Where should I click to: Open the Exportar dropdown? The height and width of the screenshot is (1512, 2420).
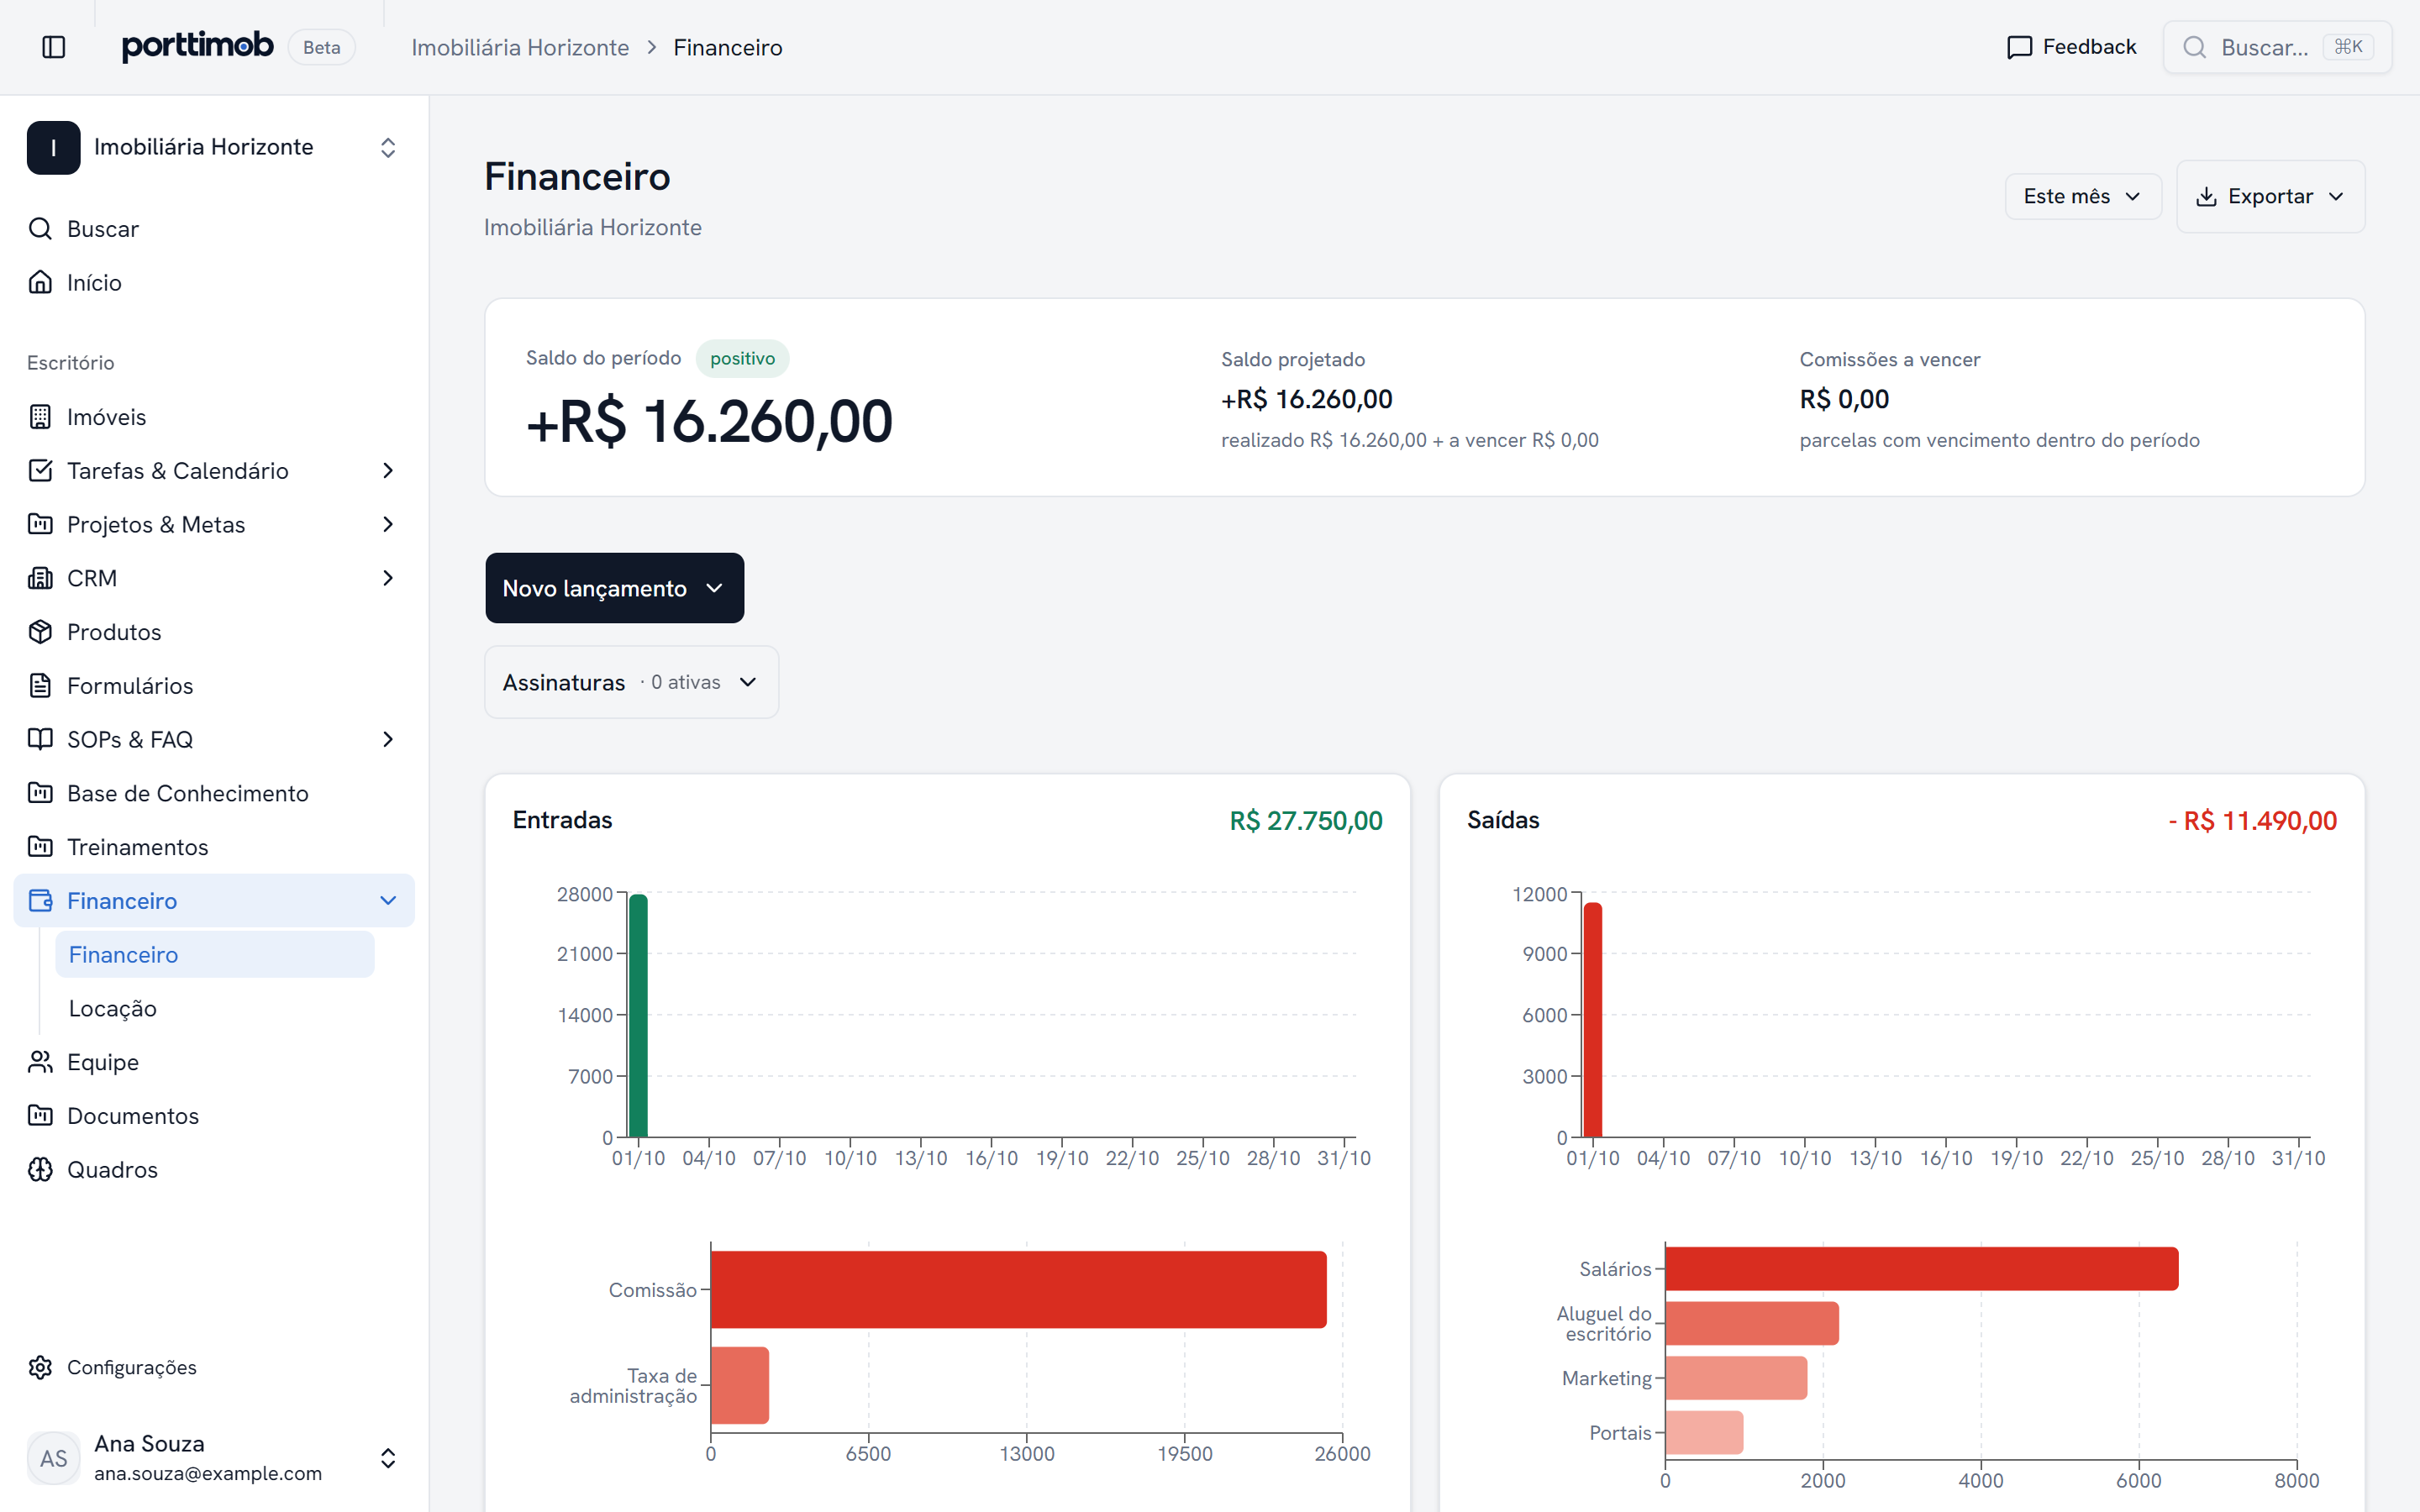tap(2270, 197)
